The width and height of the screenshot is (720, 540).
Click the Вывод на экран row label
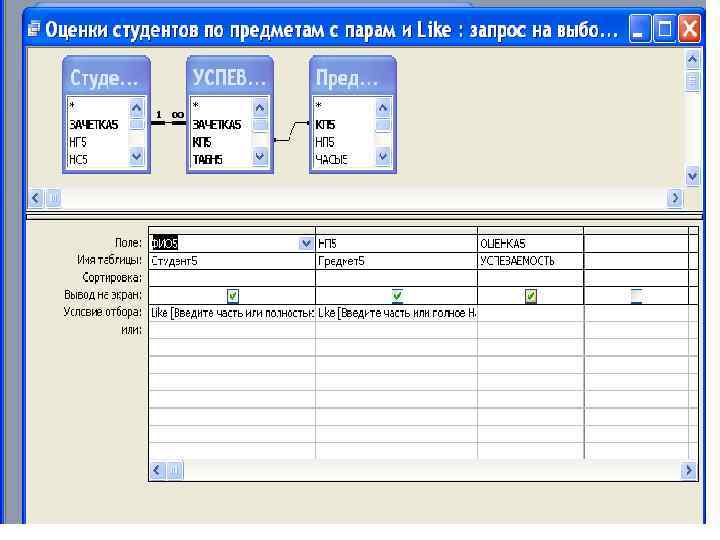pyautogui.click(x=103, y=295)
